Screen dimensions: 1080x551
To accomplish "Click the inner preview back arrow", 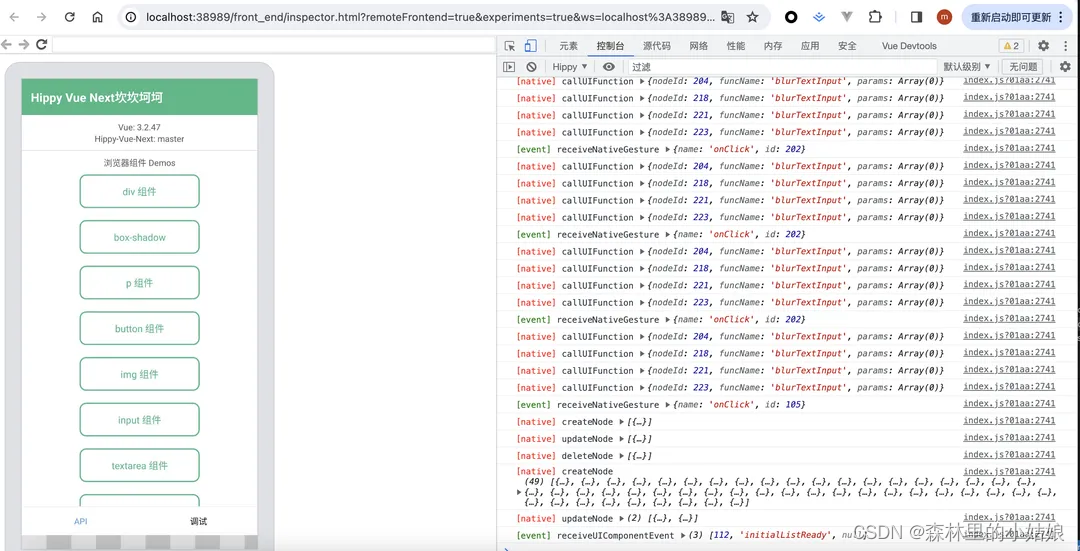I will [x=6, y=45].
